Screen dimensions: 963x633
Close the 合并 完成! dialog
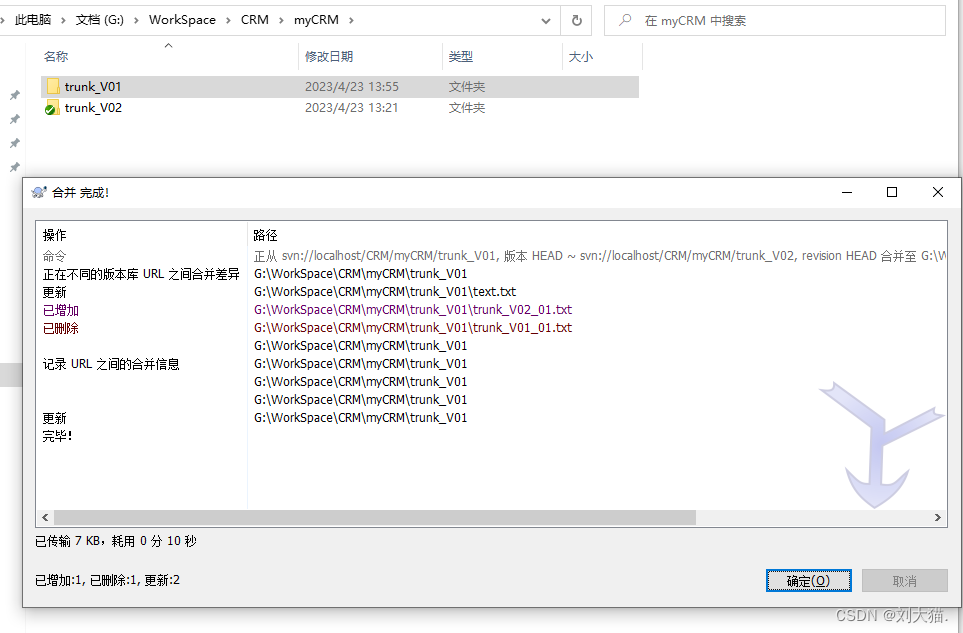pos(938,192)
